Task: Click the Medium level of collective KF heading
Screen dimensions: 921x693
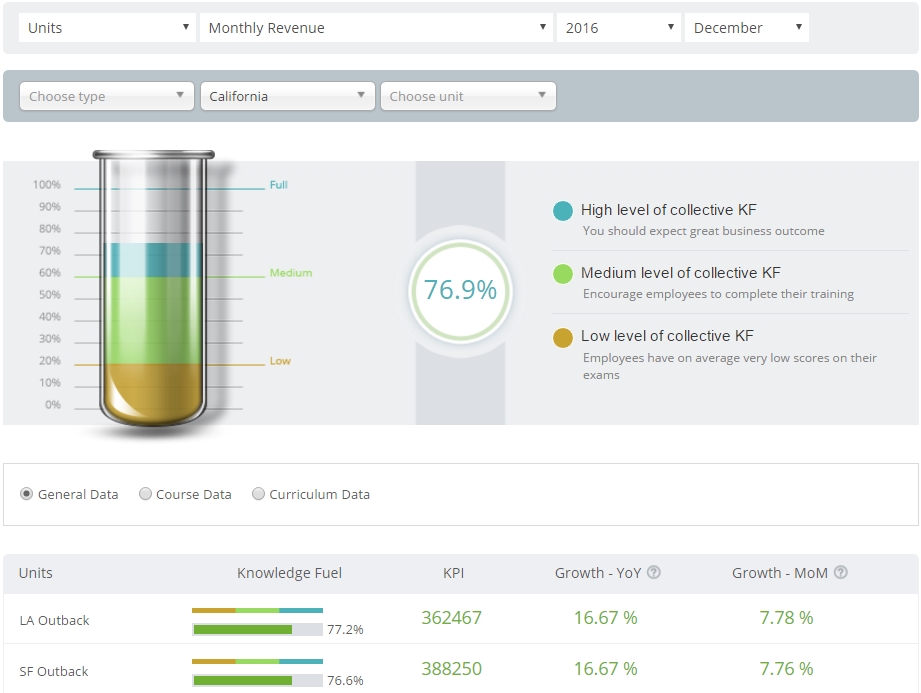Action: [681, 273]
